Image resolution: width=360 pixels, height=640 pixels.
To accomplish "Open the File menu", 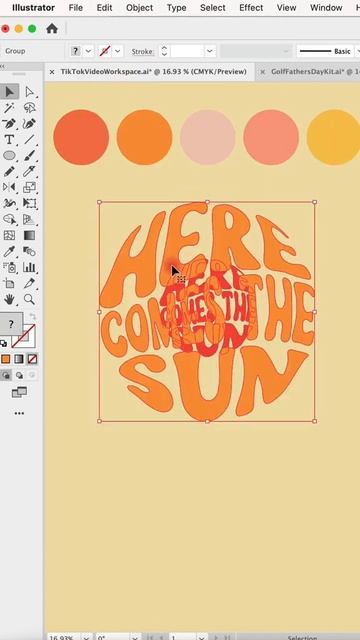I will pyautogui.click(x=76, y=8).
